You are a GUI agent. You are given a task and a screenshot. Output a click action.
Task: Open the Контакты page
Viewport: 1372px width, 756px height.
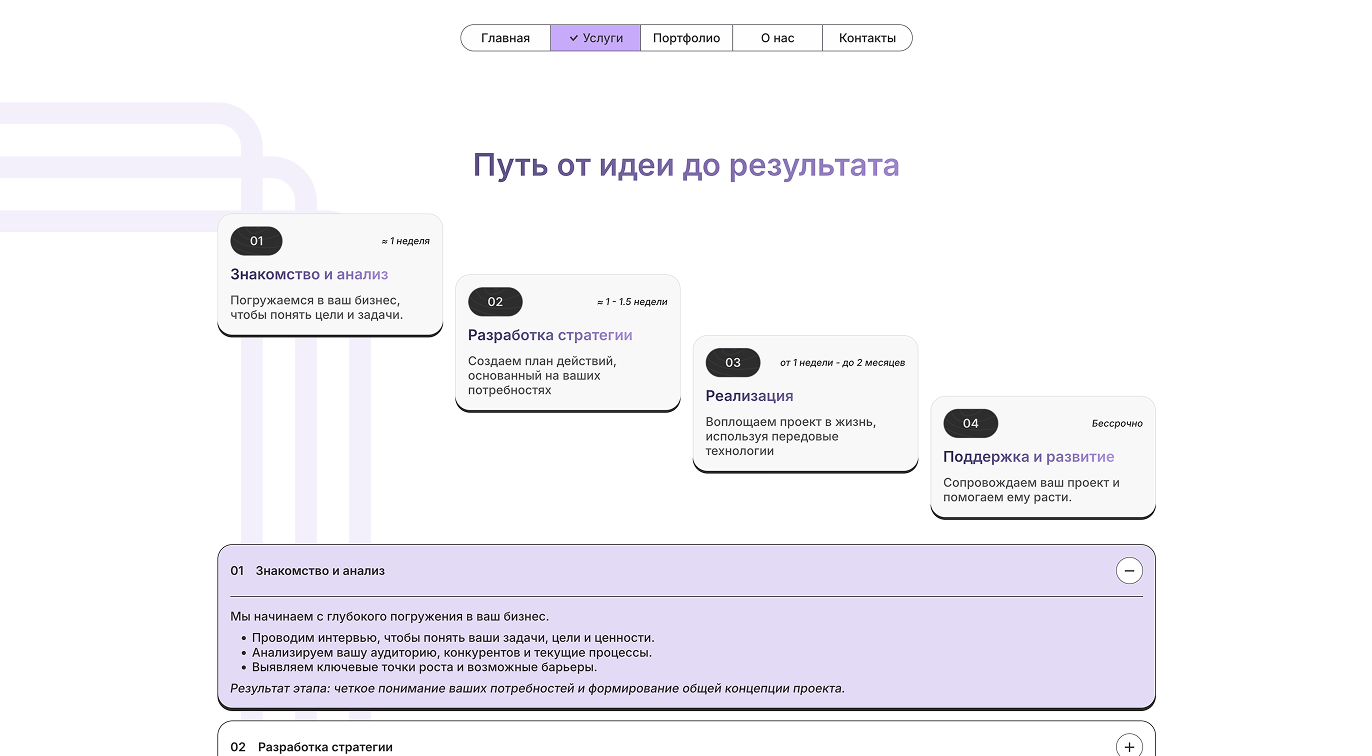tap(867, 37)
